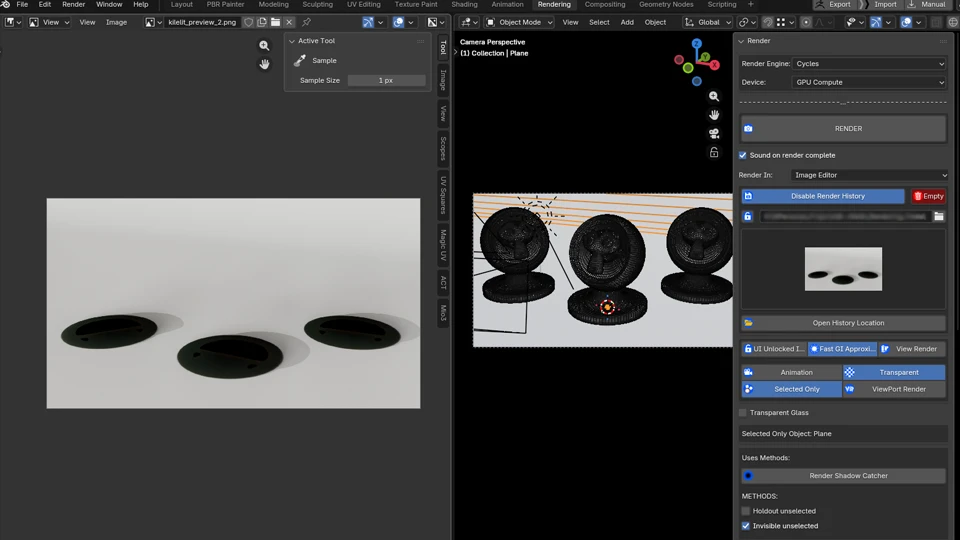Click the render history preview thumbnail
The image size is (960, 540).
pyautogui.click(x=843, y=269)
